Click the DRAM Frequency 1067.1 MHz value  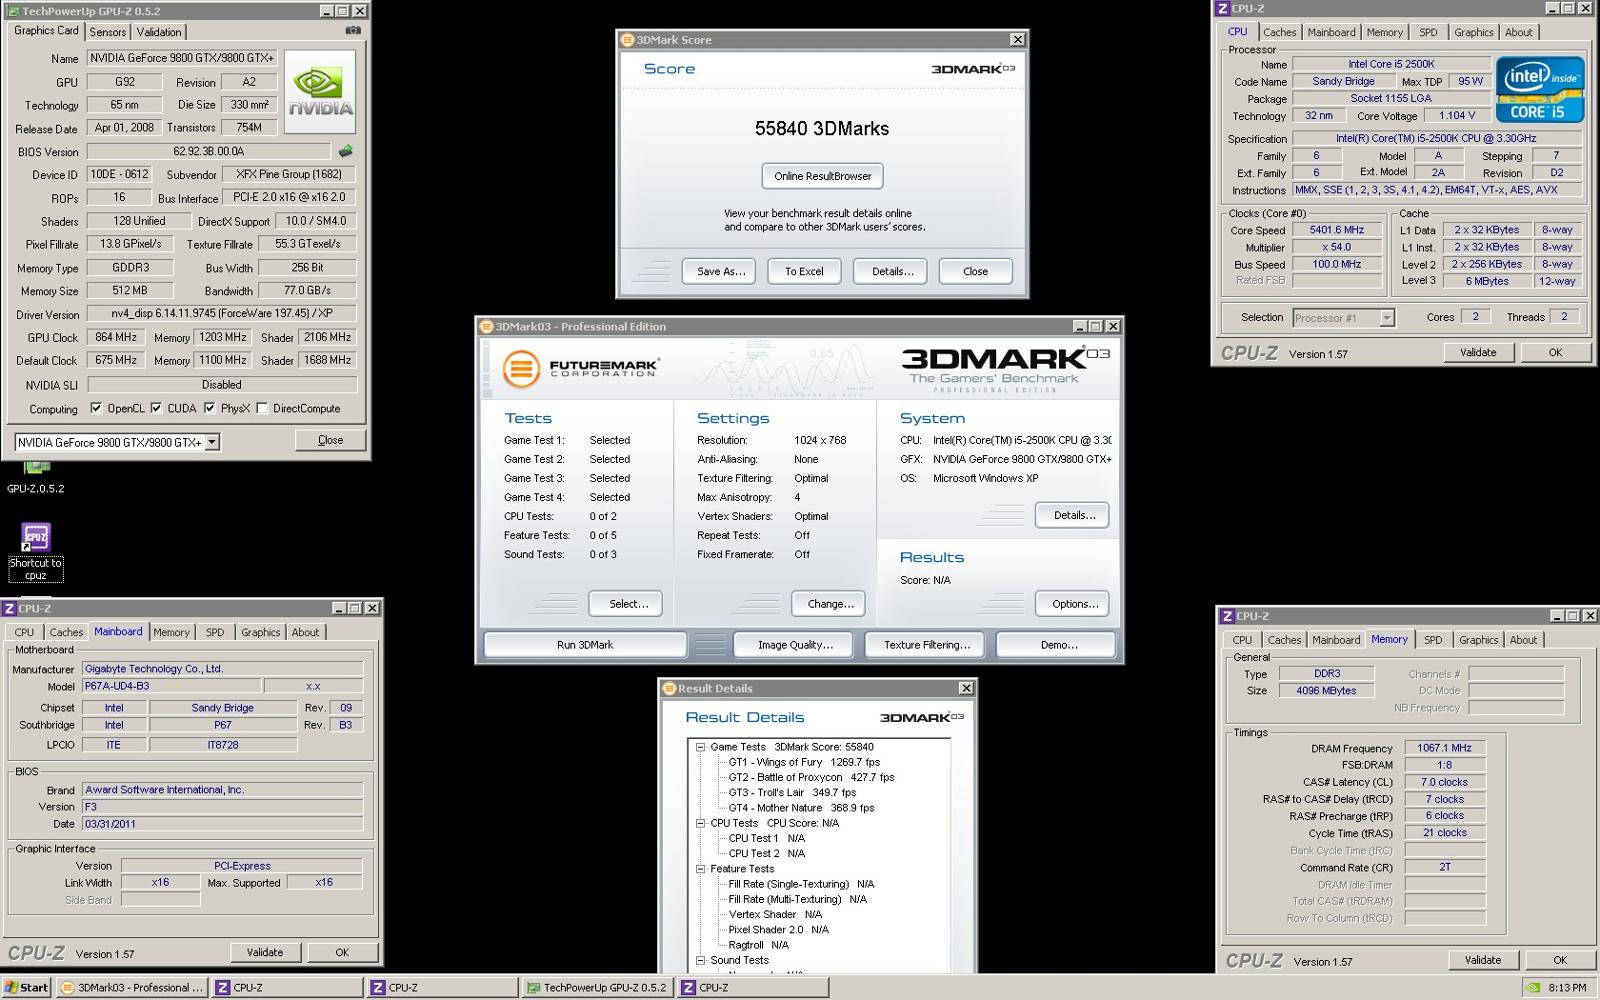[1444, 748]
